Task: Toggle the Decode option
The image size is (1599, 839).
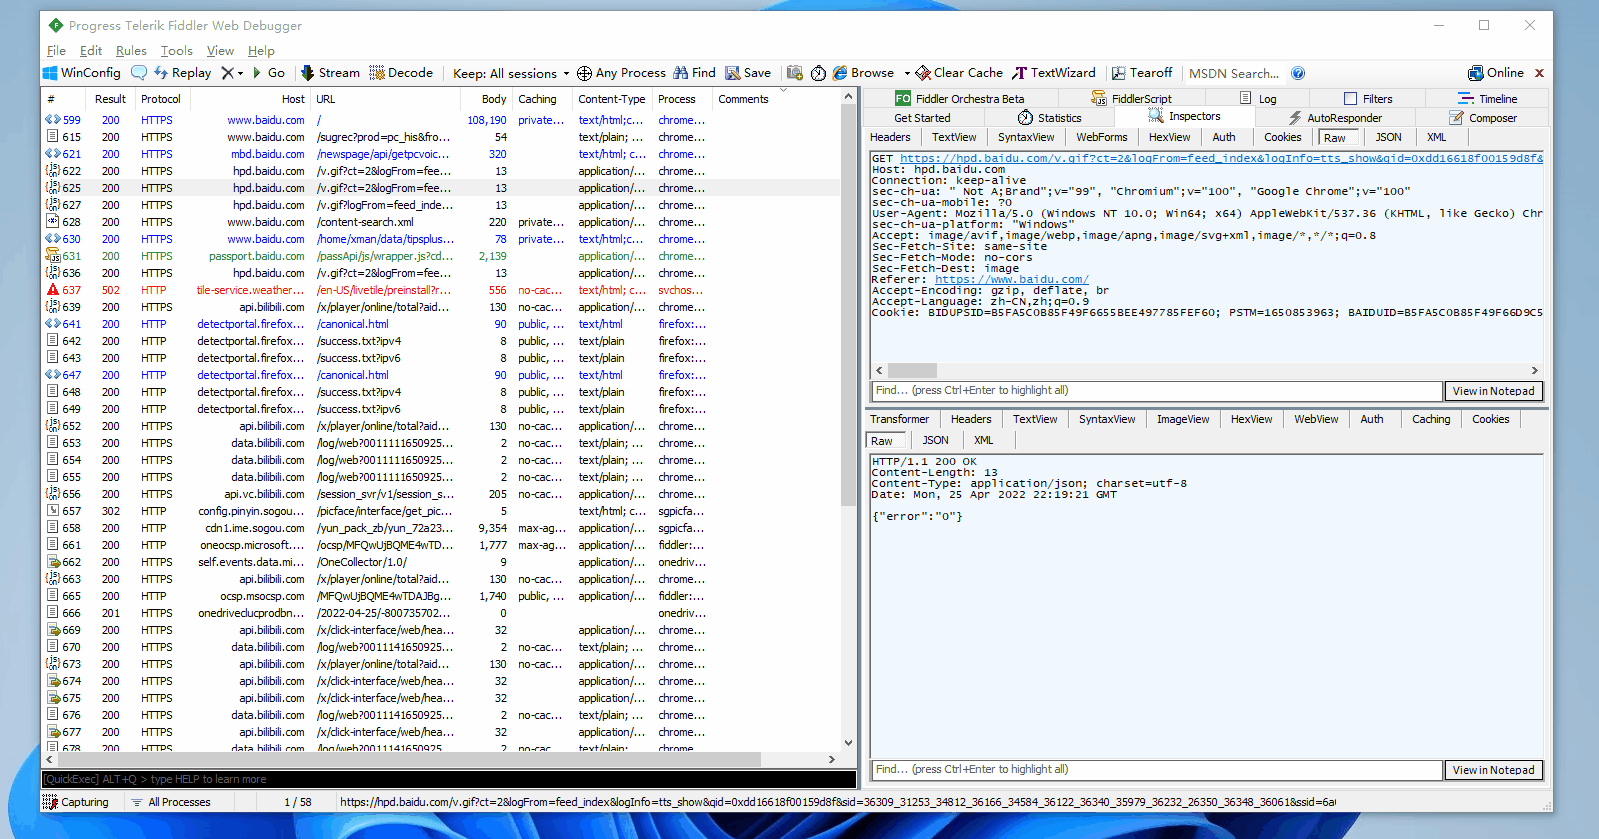Action: [x=401, y=73]
